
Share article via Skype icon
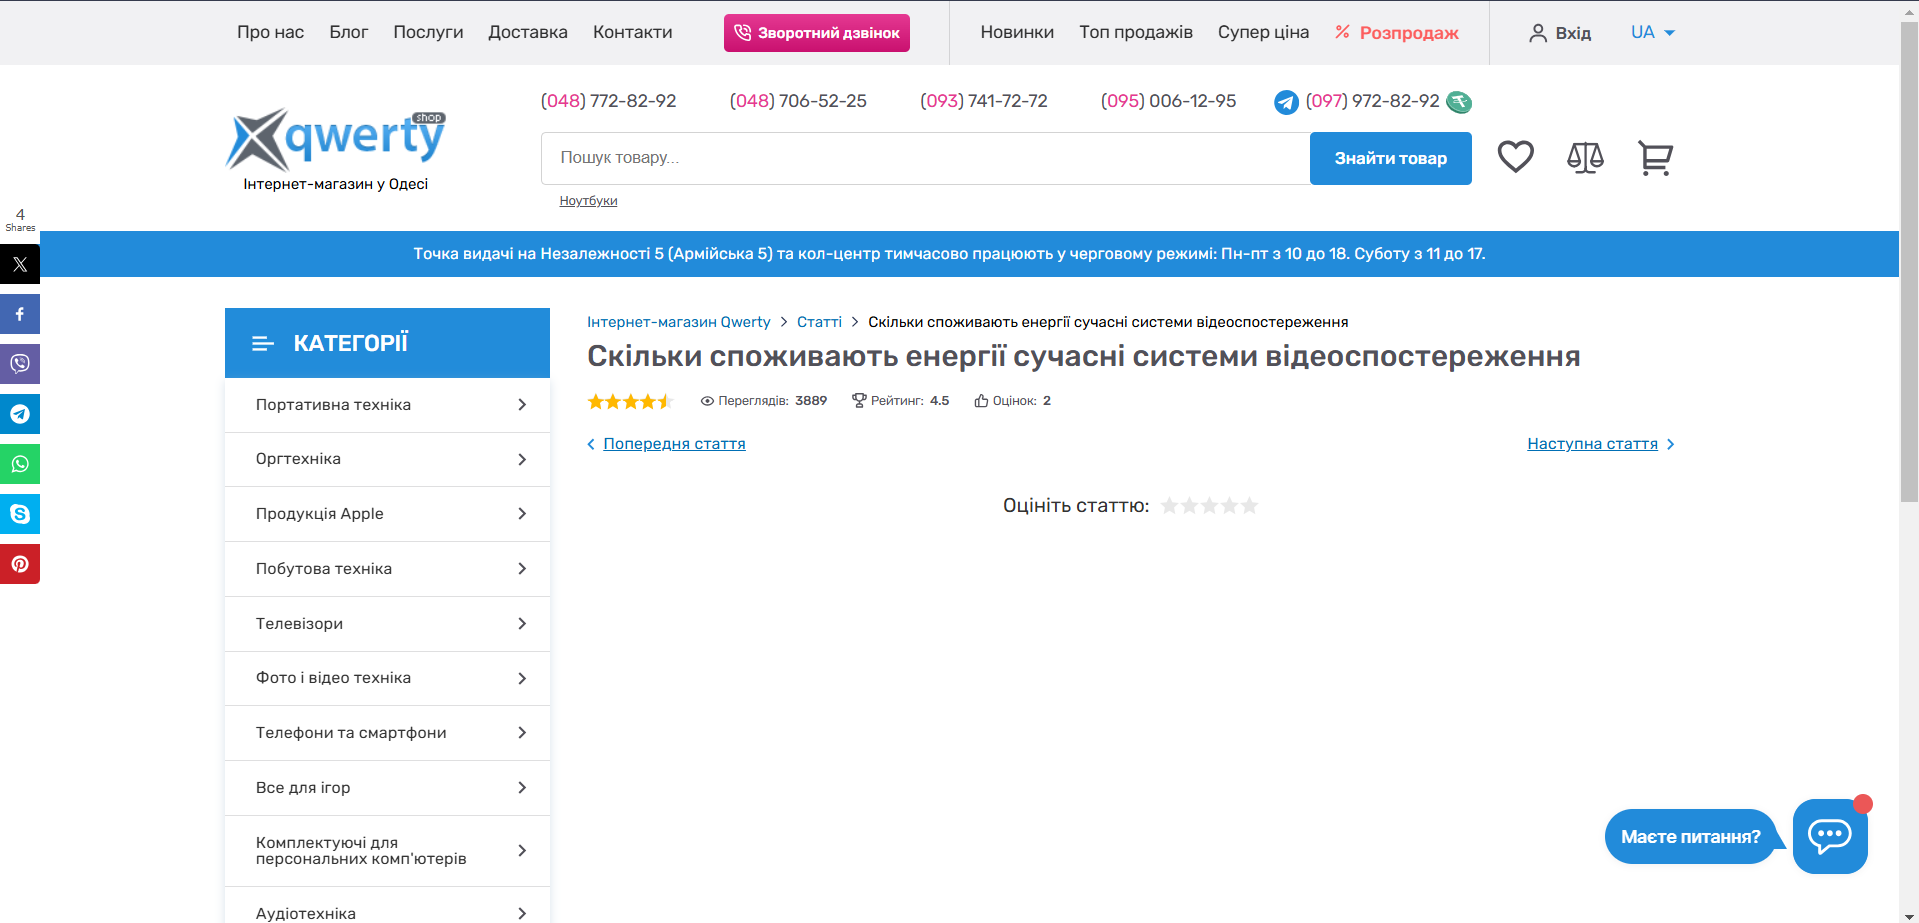pyautogui.click(x=20, y=514)
